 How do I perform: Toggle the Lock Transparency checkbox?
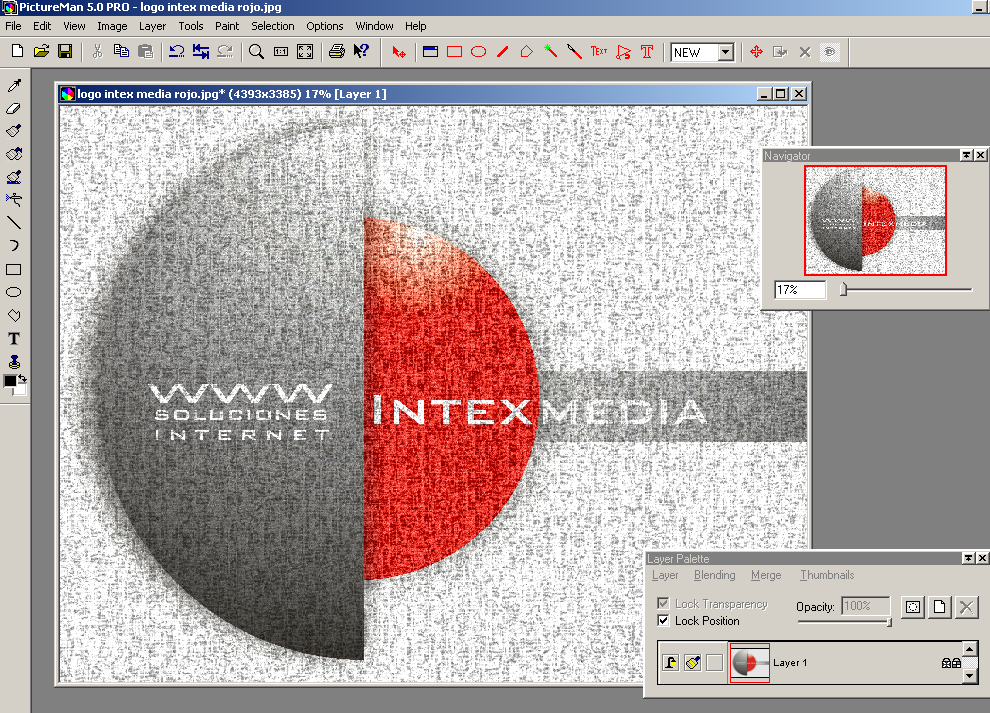[663, 604]
